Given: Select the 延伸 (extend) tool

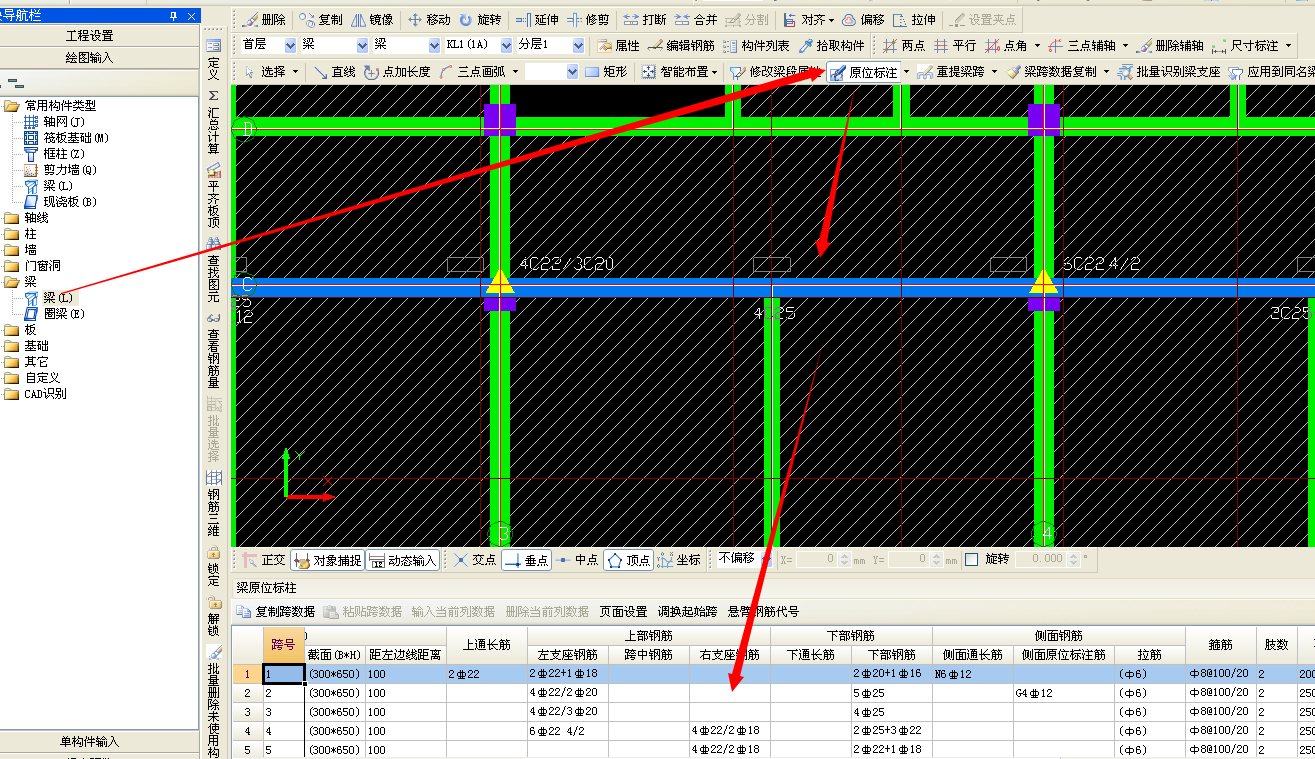Looking at the screenshot, I should [537, 20].
